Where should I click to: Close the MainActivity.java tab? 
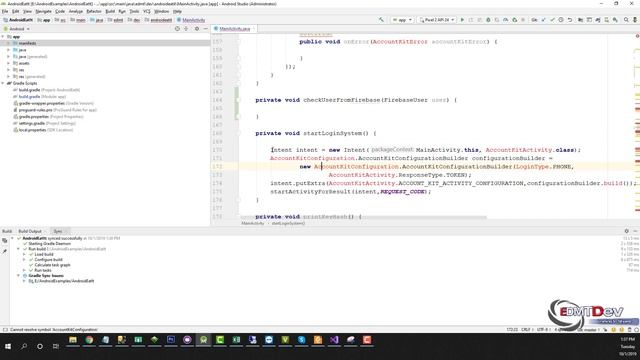pyautogui.click(x=253, y=29)
